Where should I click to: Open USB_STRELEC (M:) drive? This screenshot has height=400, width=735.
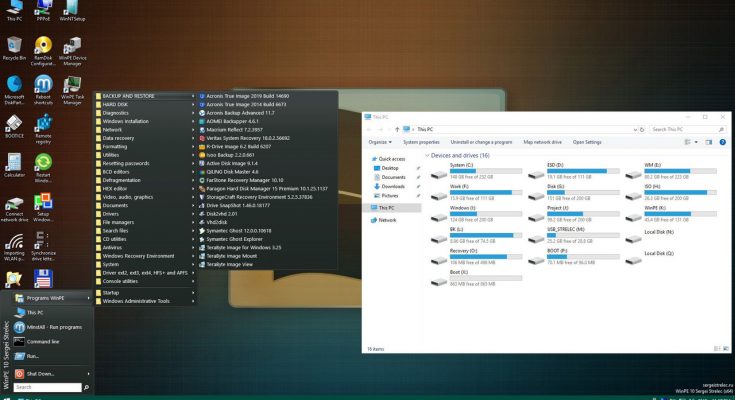573,235
